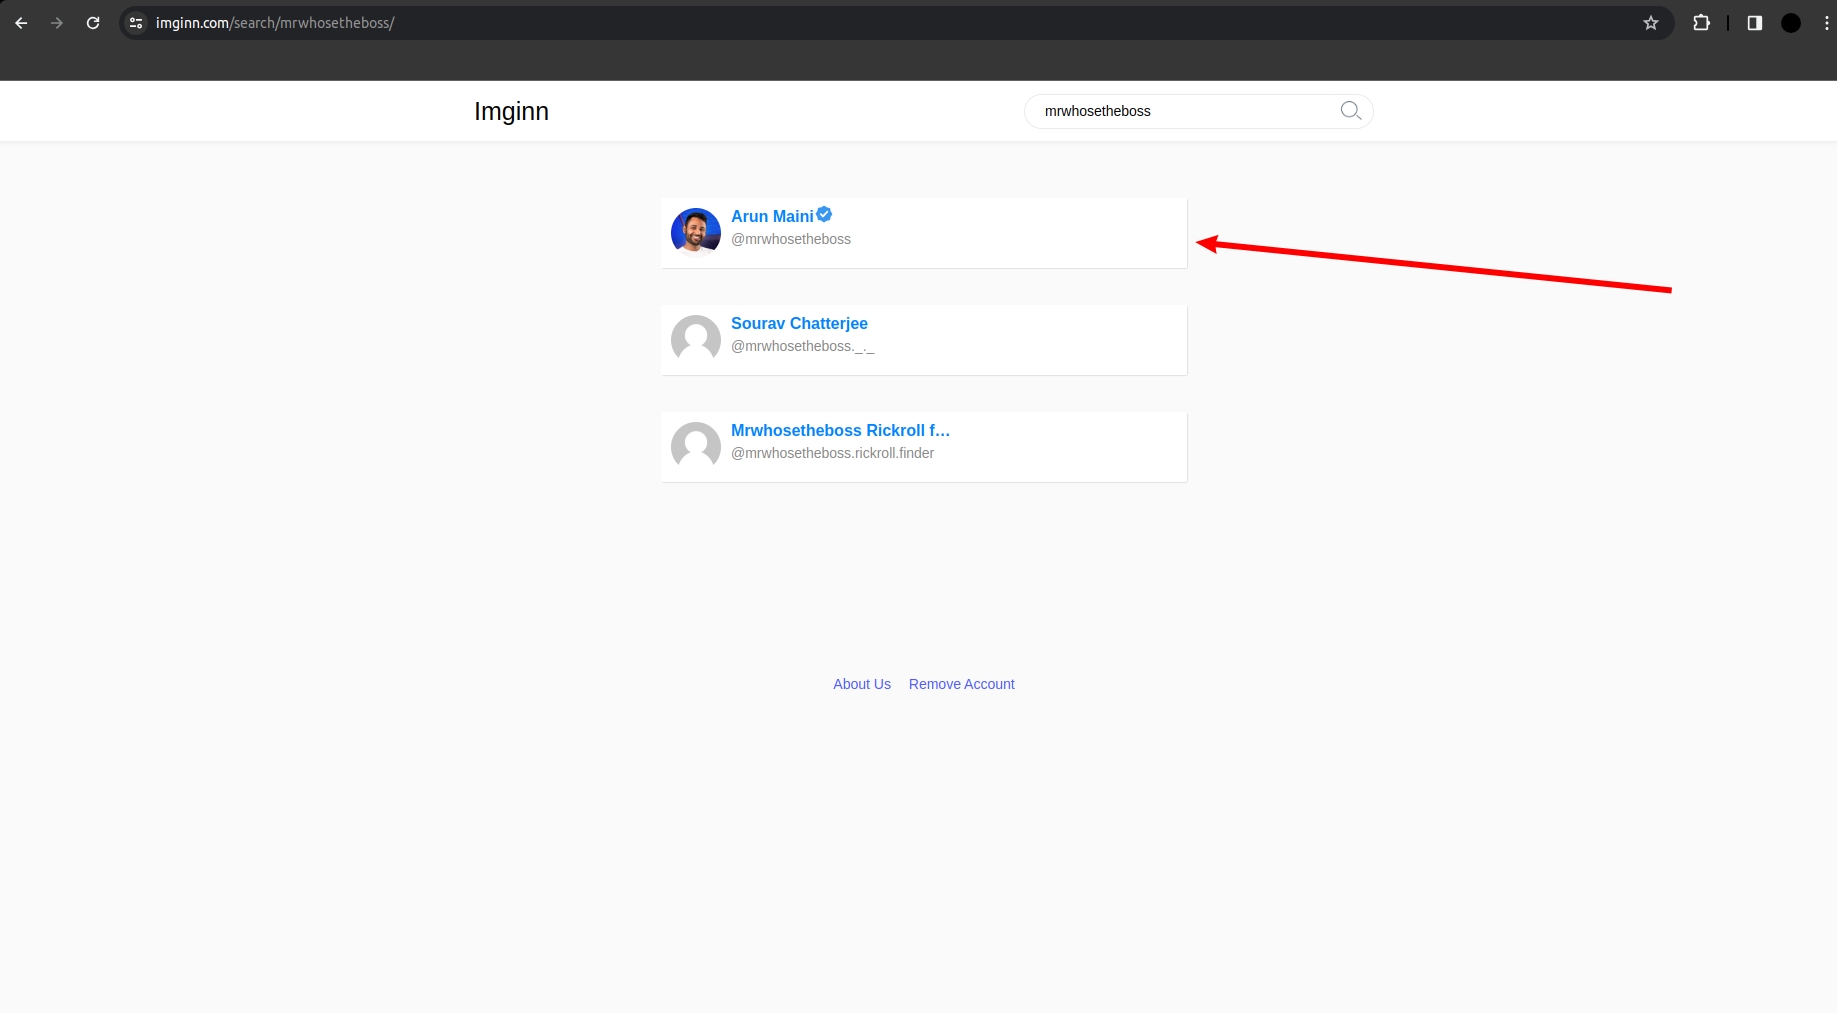Open the Chrome three-dot menu
This screenshot has width=1837, height=1013.
tap(1826, 23)
